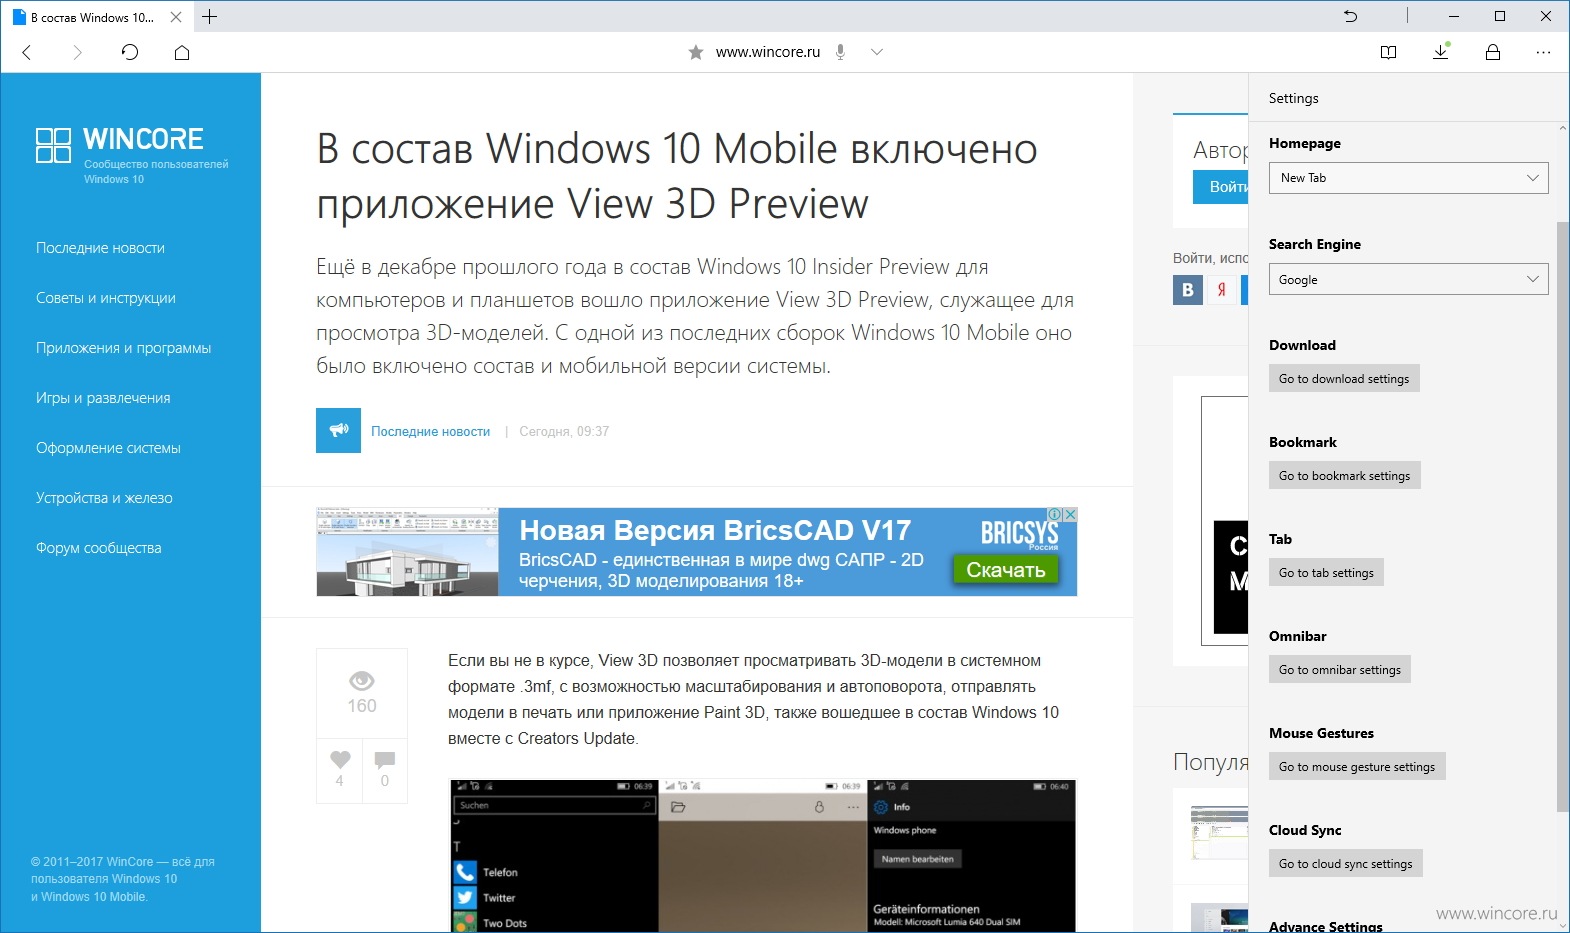Click the ad info icon on banner
1570x933 pixels.
(x=1055, y=514)
